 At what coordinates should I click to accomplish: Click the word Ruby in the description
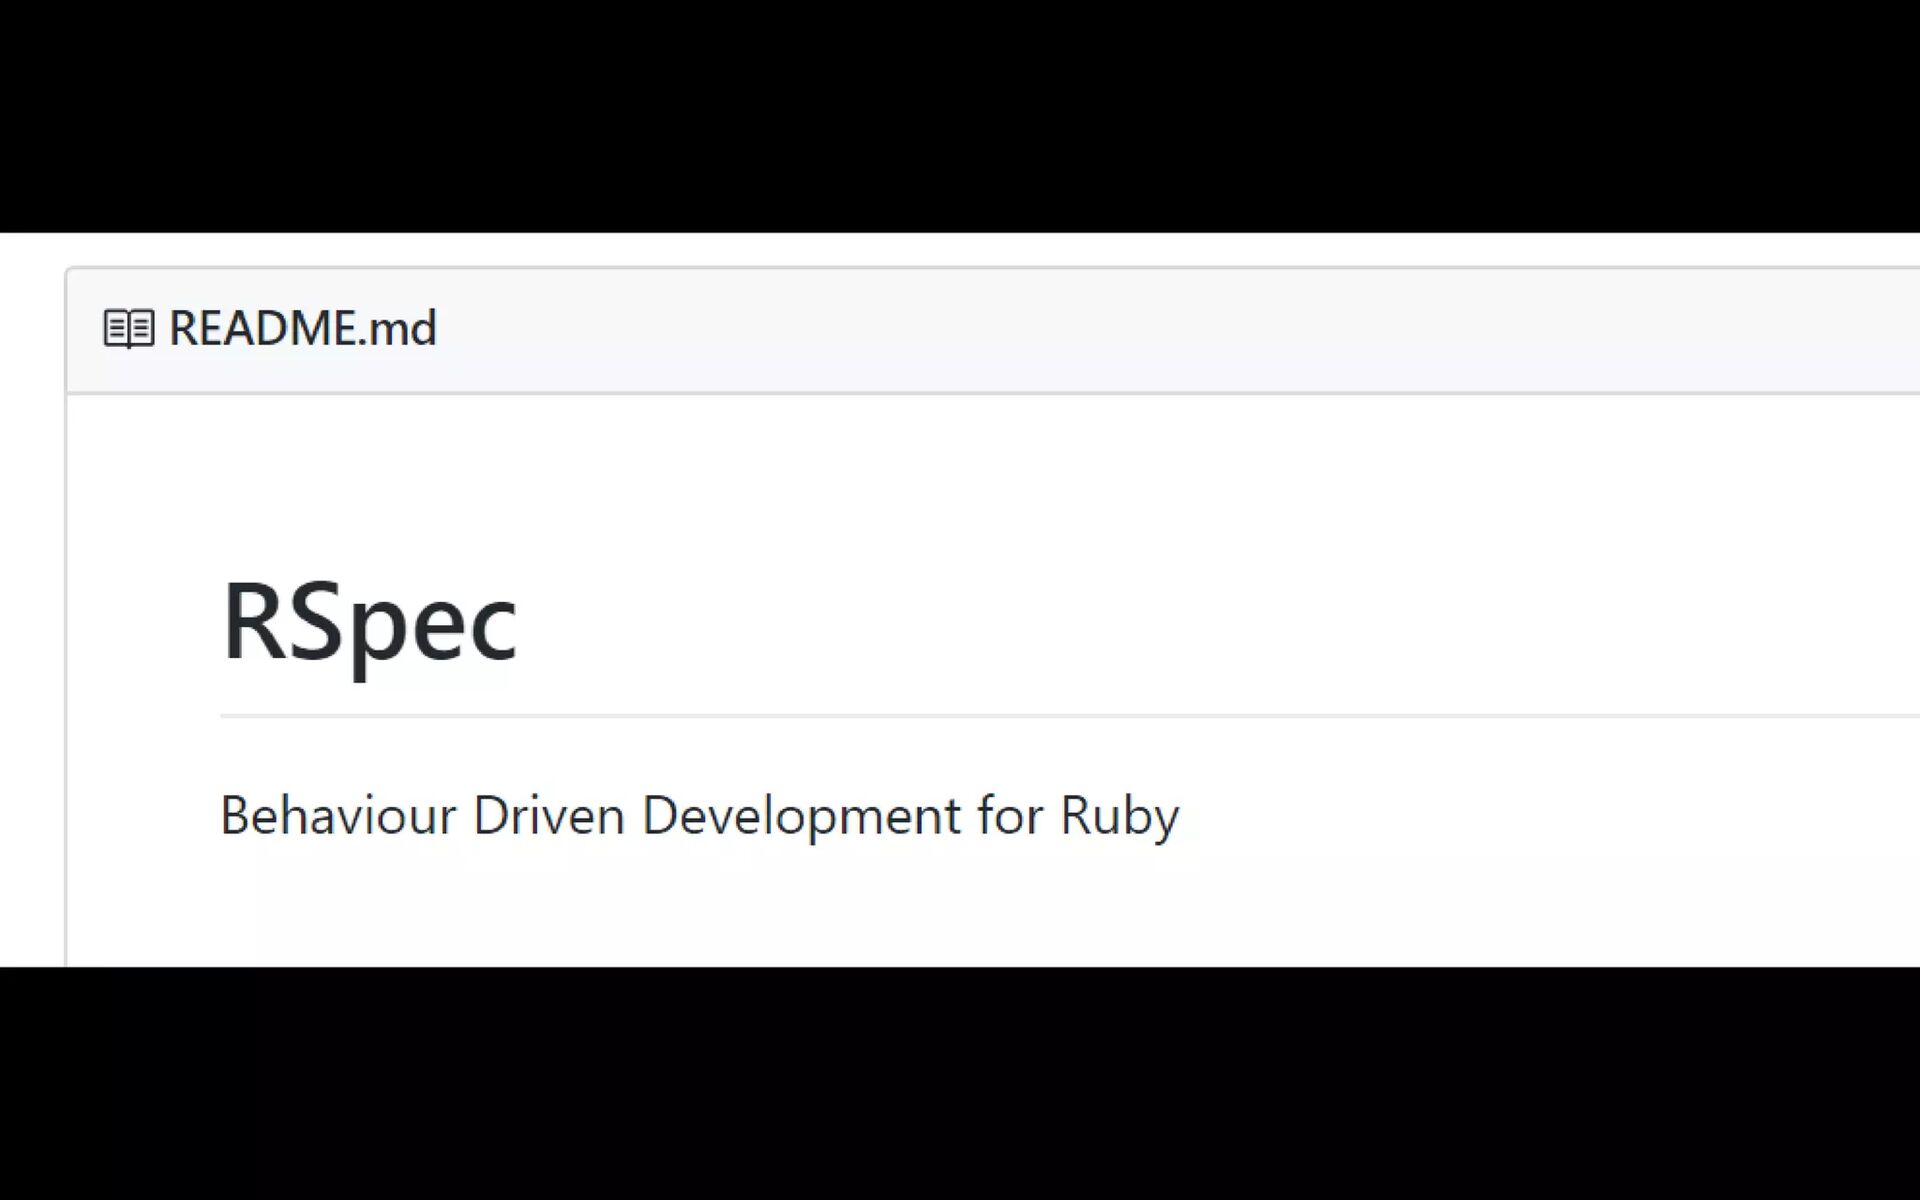pyautogui.click(x=1119, y=815)
